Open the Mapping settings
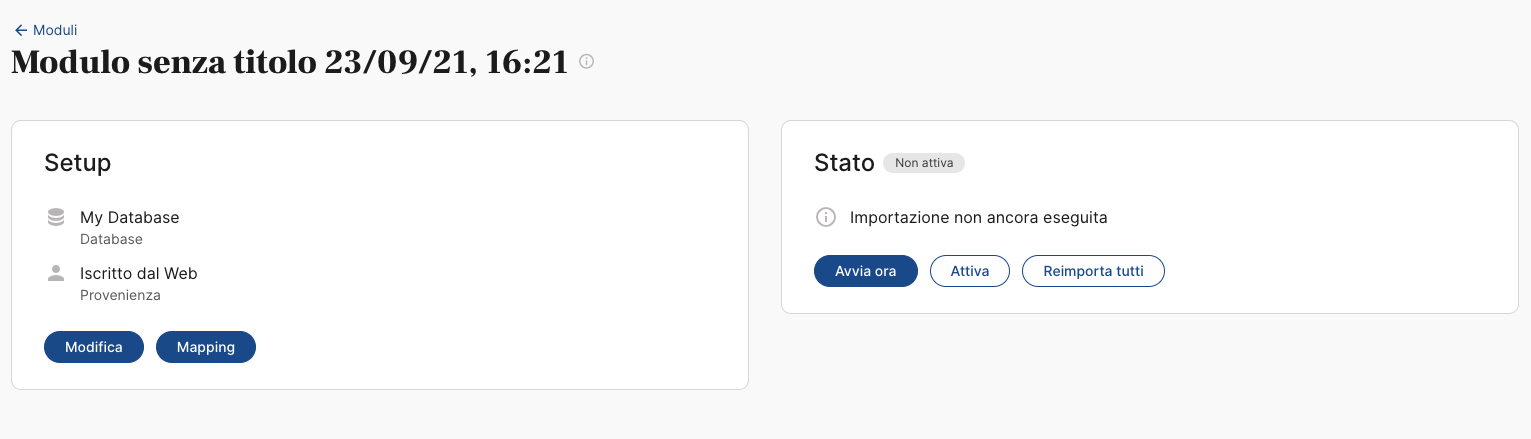Image resolution: width=1531 pixels, height=439 pixels. click(206, 347)
